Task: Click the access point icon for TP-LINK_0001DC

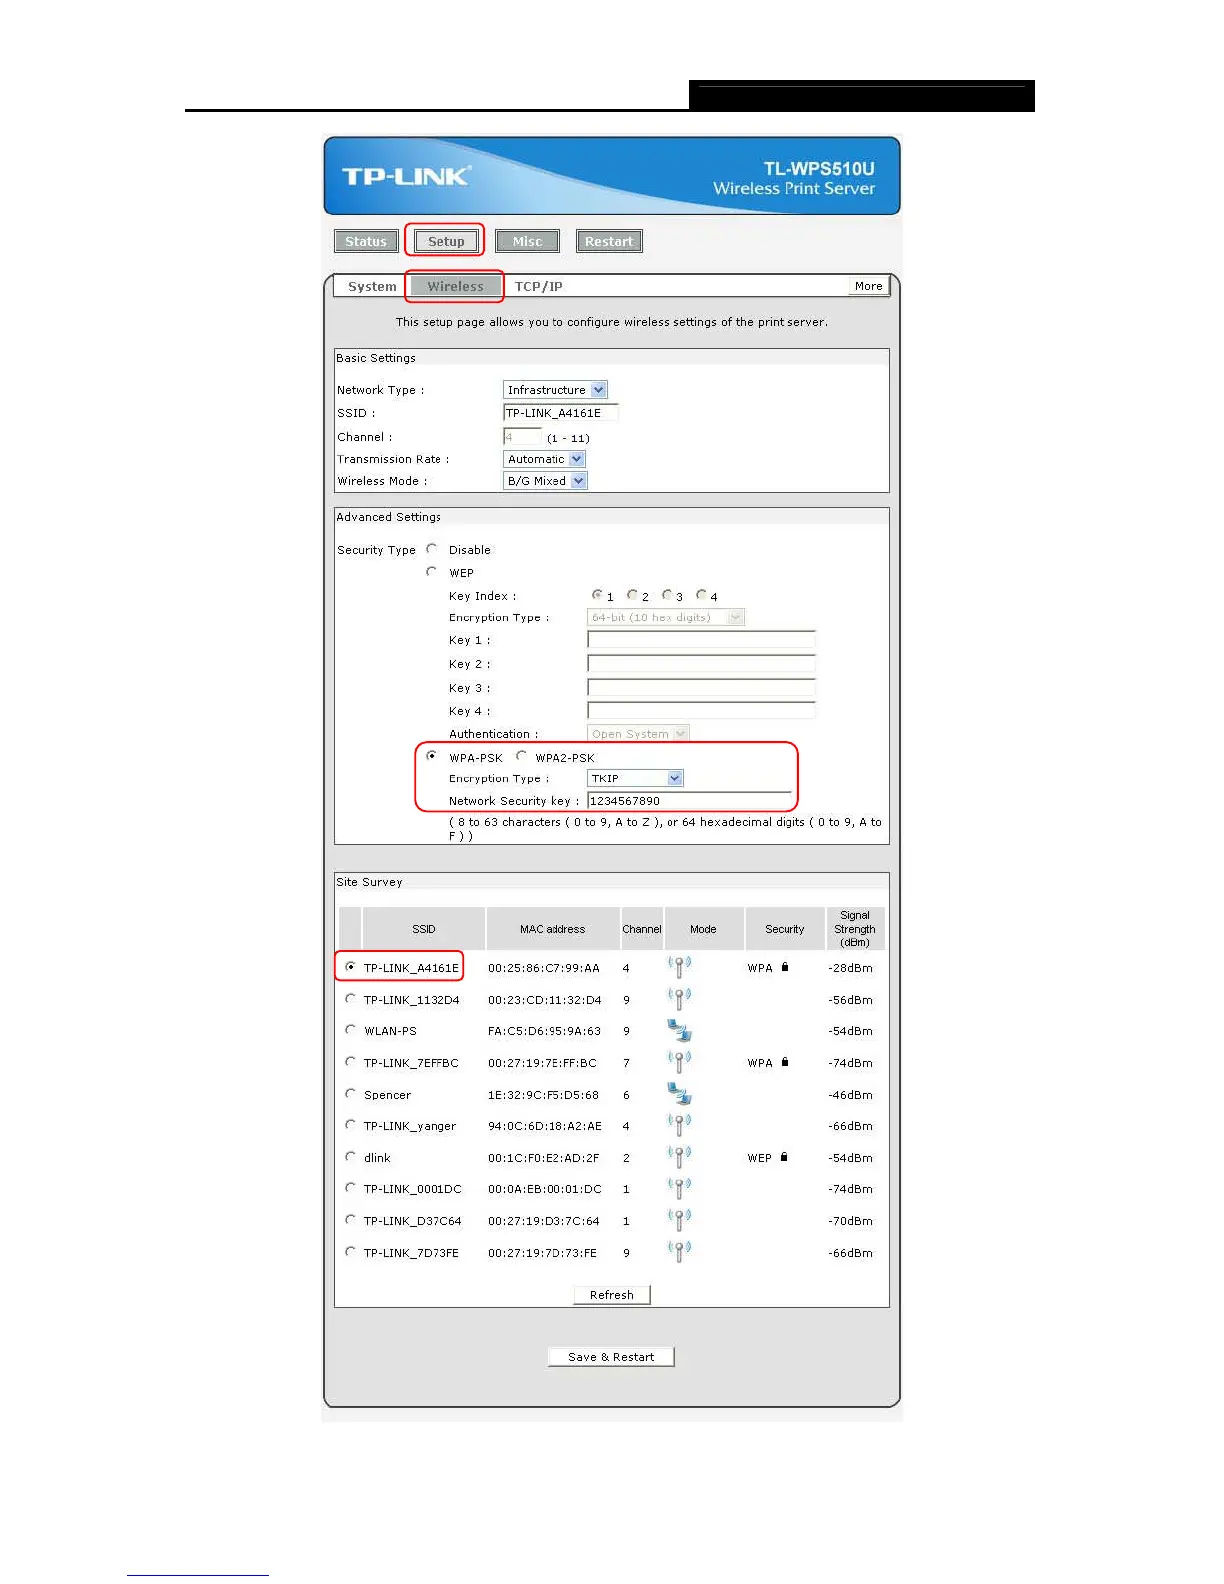Action: [x=679, y=1188]
